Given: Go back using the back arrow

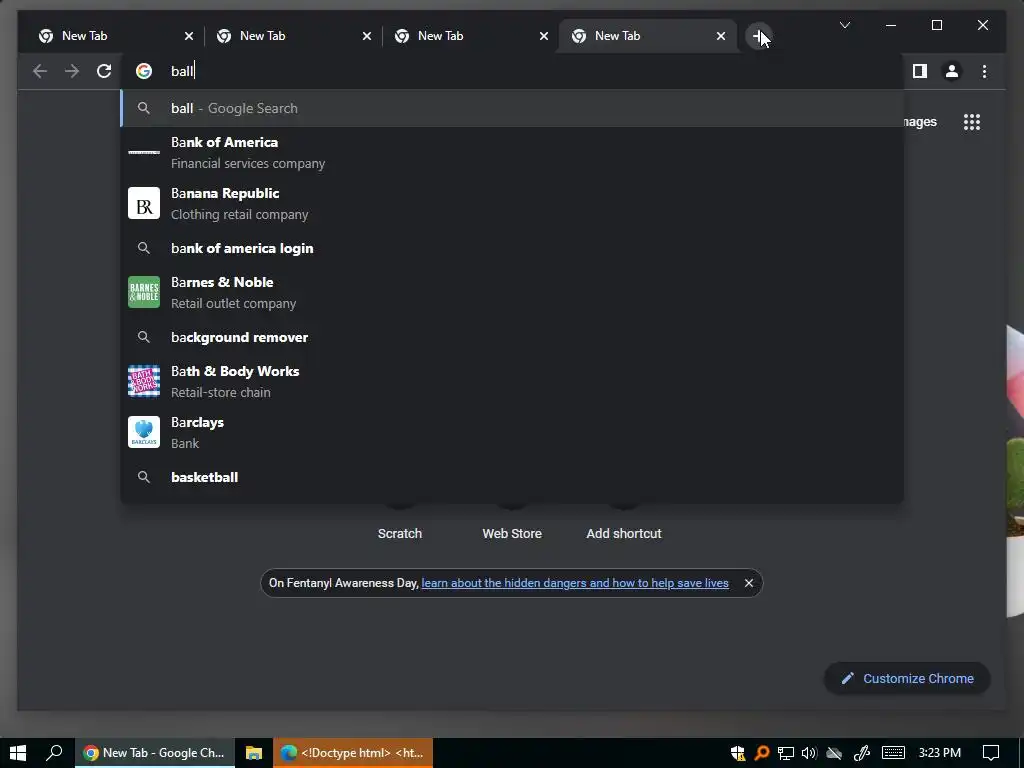Looking at the screenshot, I should coord(40,71).
